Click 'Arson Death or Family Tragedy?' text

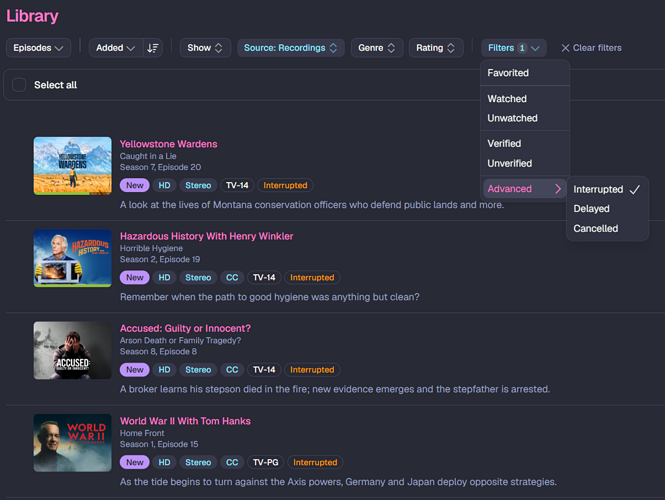(180, 341)
